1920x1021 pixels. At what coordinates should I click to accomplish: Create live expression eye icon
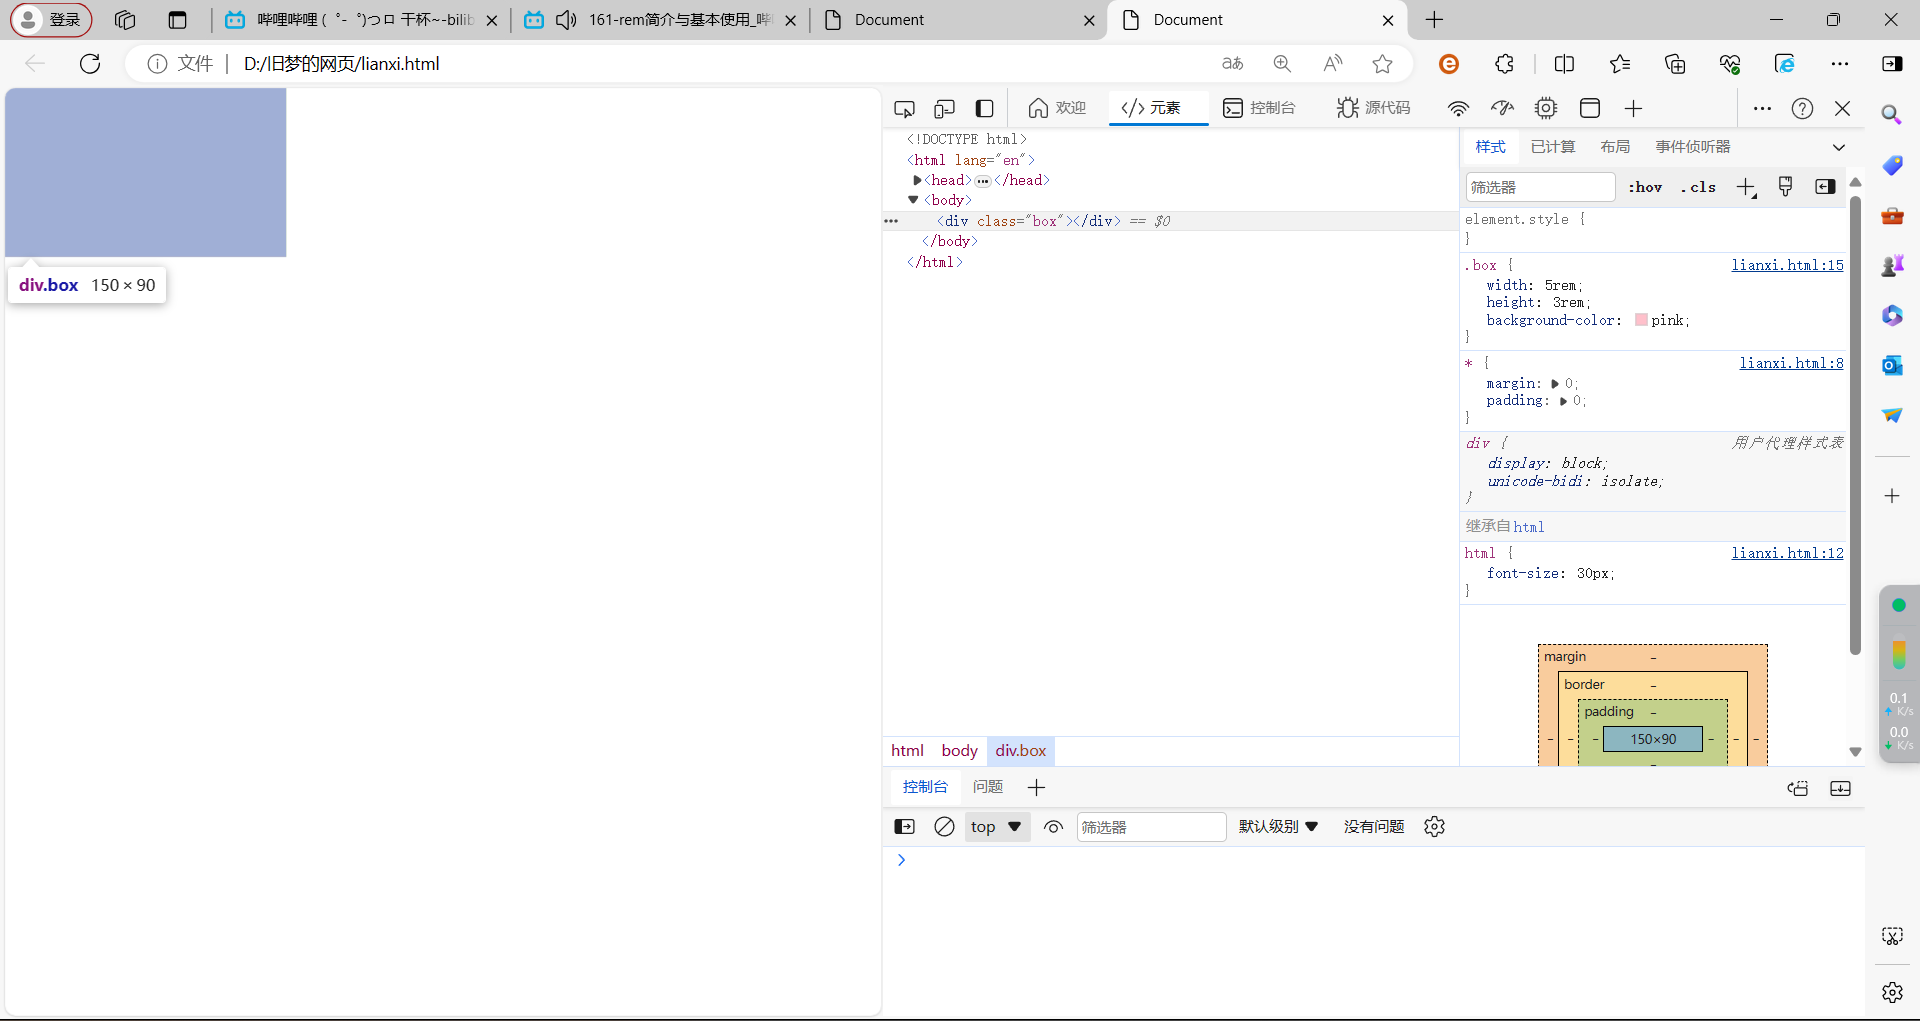(1053, 827)
